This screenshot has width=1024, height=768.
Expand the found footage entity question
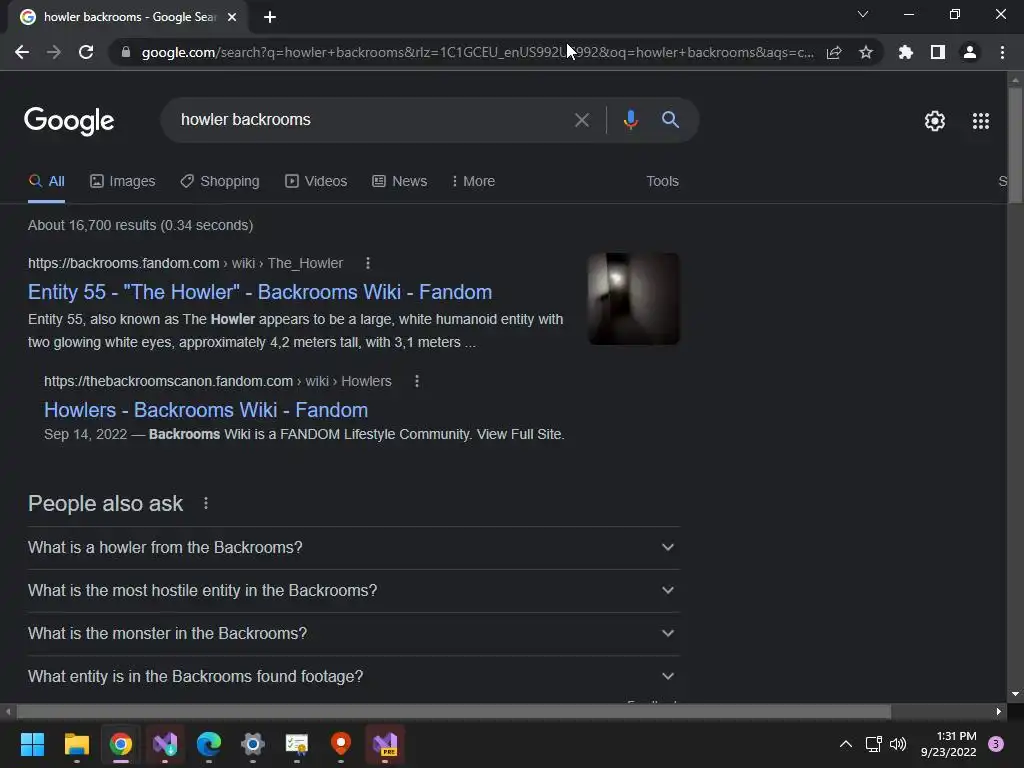coord(353,677)
